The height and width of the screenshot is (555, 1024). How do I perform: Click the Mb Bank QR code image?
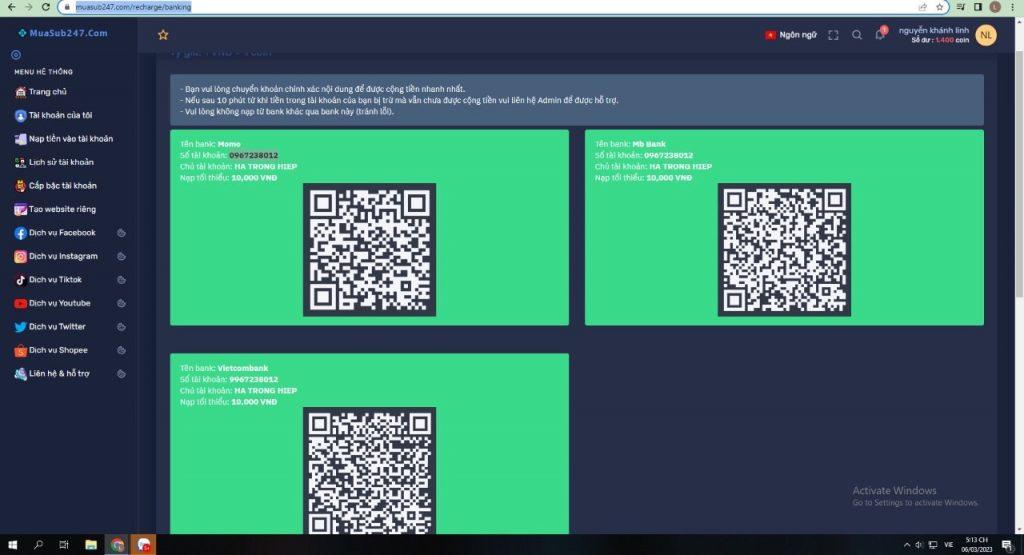coord(784,250)
